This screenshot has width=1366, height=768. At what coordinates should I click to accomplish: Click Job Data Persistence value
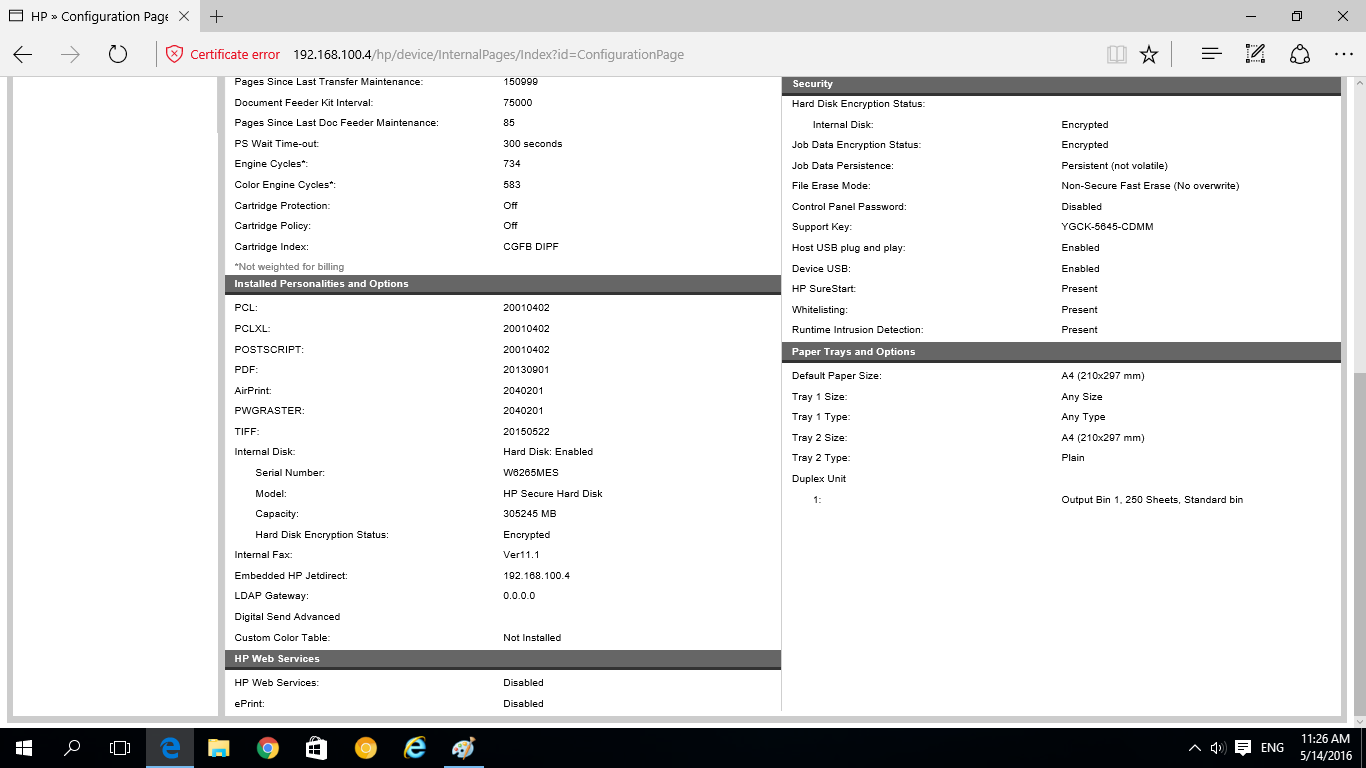[x=1114, y=166]
